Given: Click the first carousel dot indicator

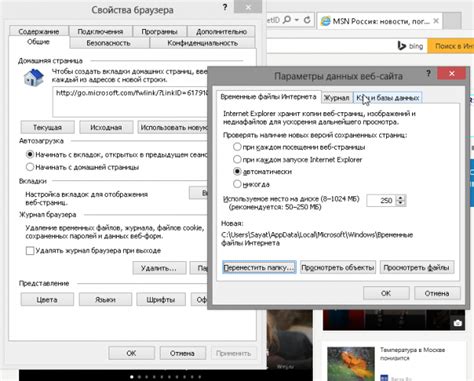Looking at the screenshot, I should click(x=132, y=377).
